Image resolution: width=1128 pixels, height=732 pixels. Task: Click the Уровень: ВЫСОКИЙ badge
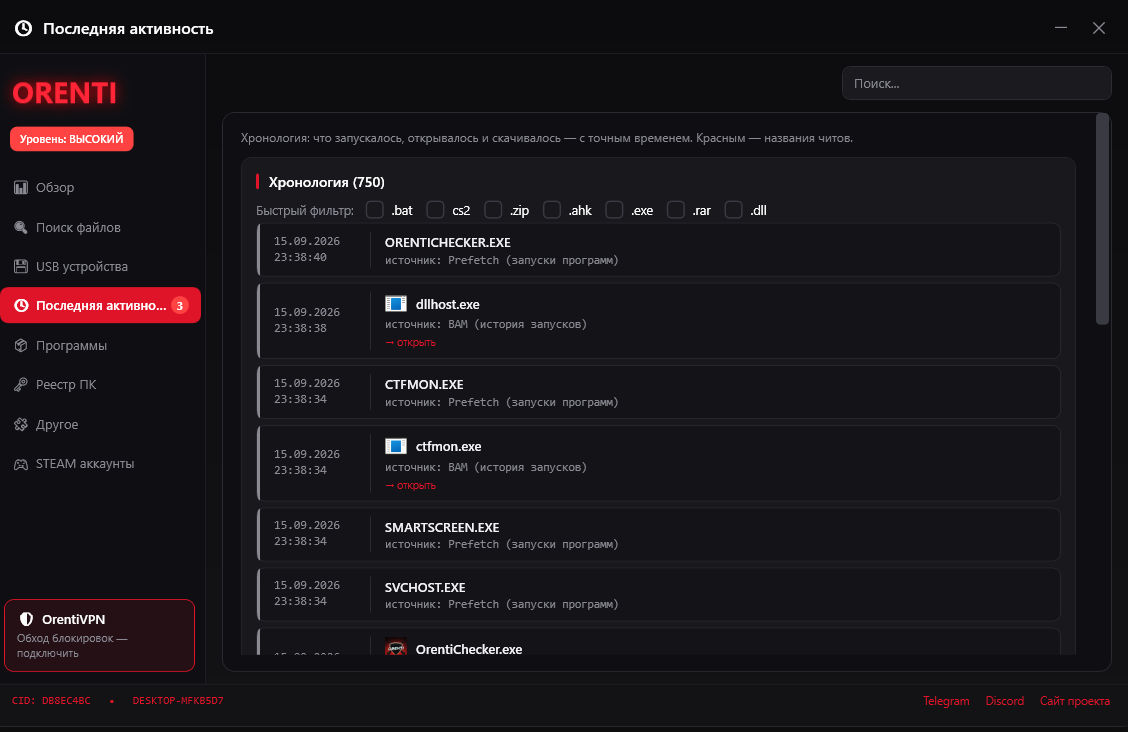coord(71,139)
